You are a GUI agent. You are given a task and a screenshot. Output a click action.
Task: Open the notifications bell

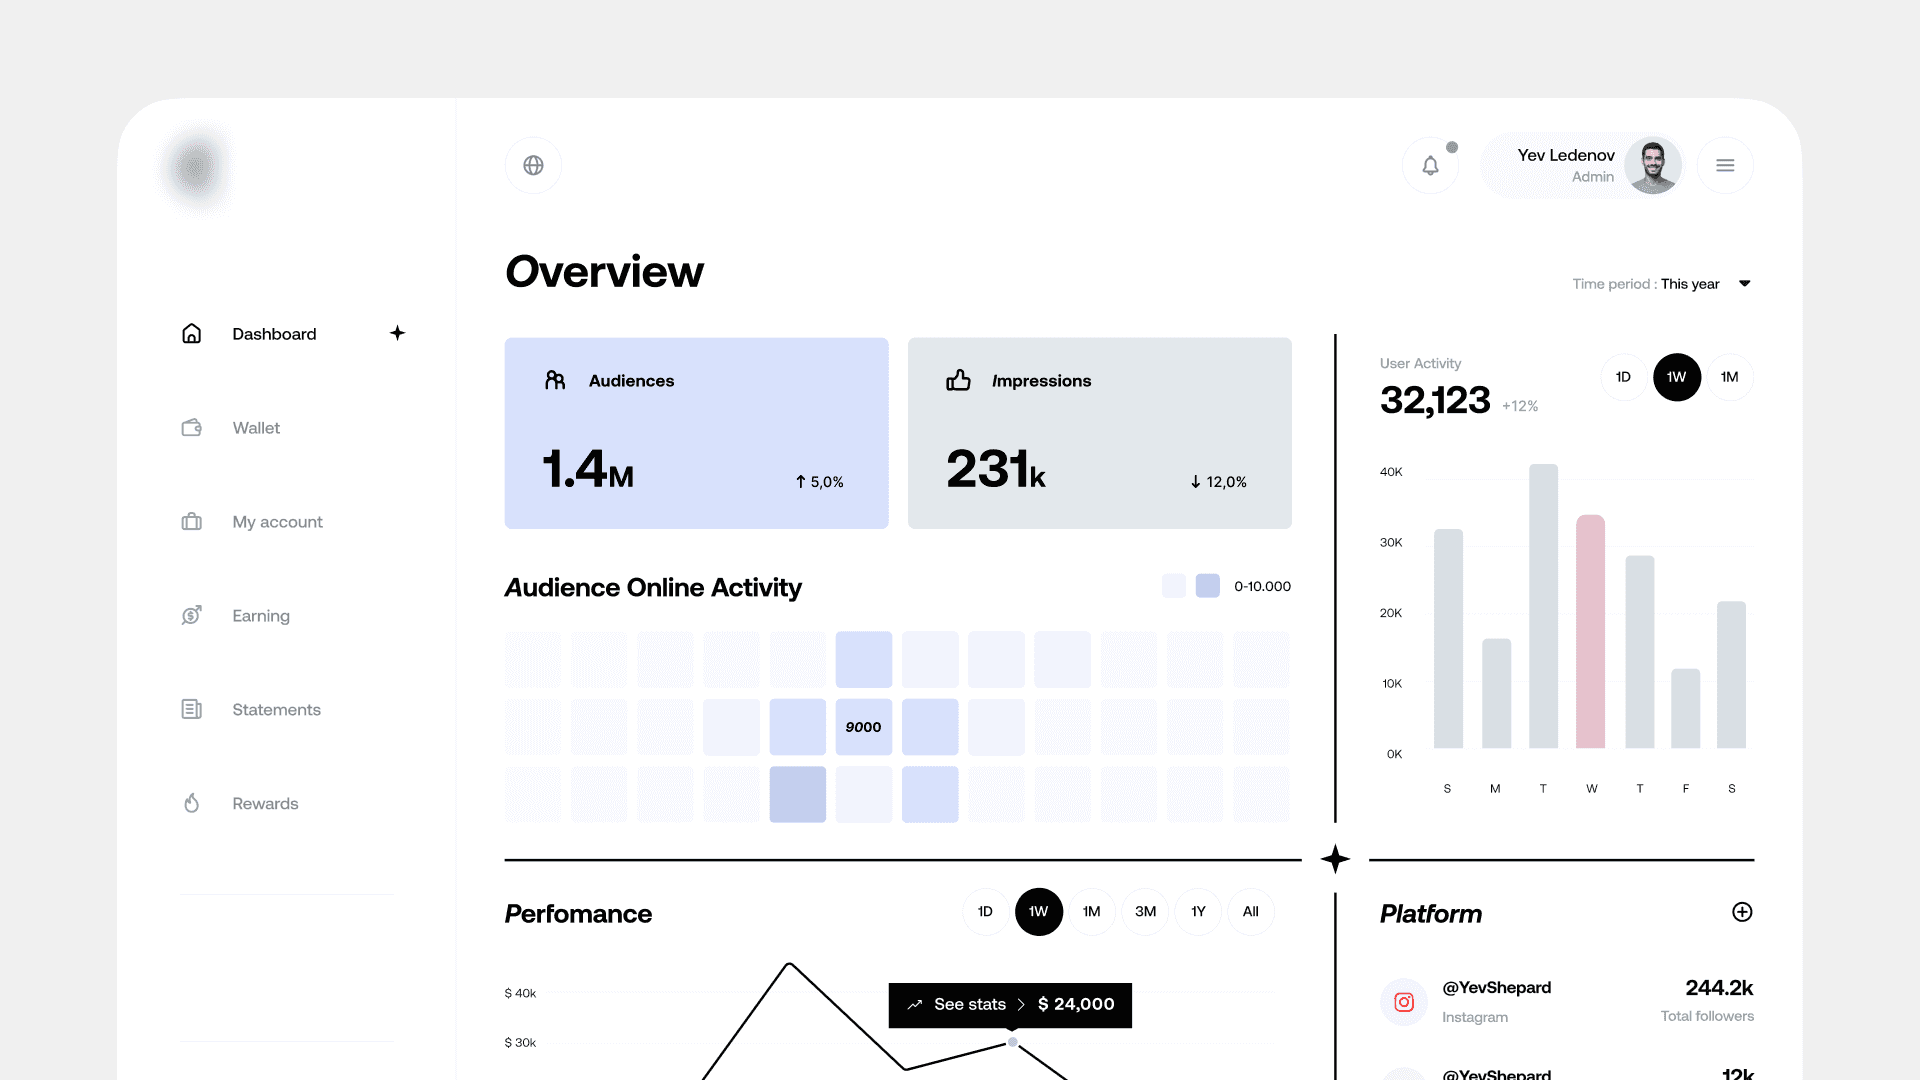1430,165
